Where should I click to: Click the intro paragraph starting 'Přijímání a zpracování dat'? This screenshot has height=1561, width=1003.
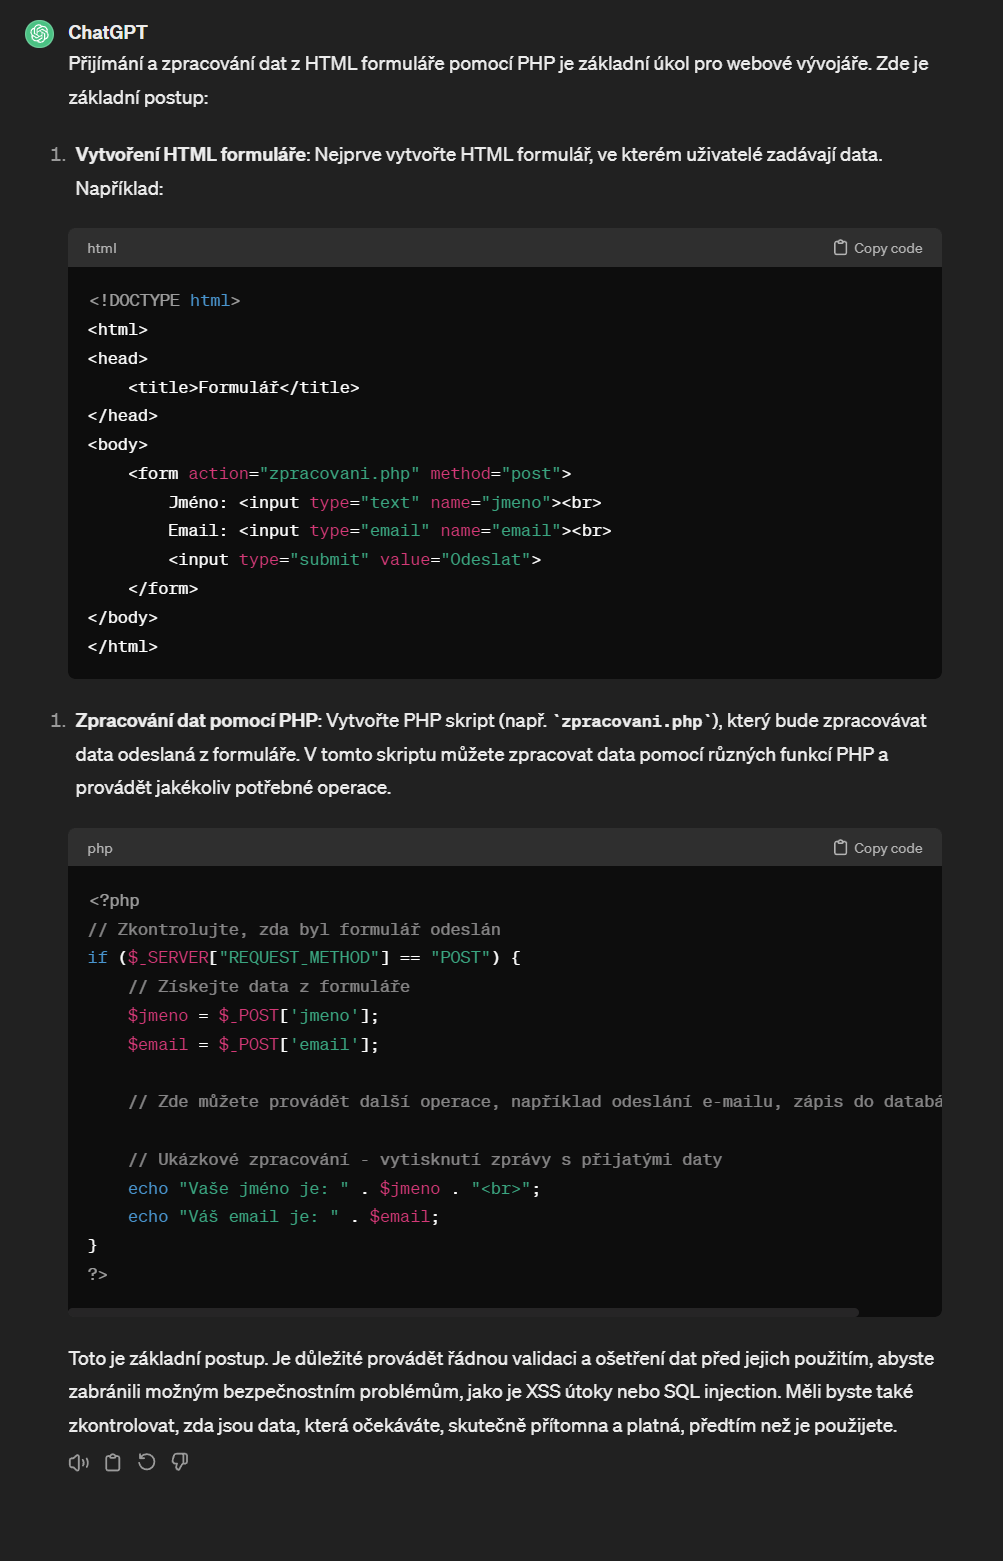coord(498,80)
